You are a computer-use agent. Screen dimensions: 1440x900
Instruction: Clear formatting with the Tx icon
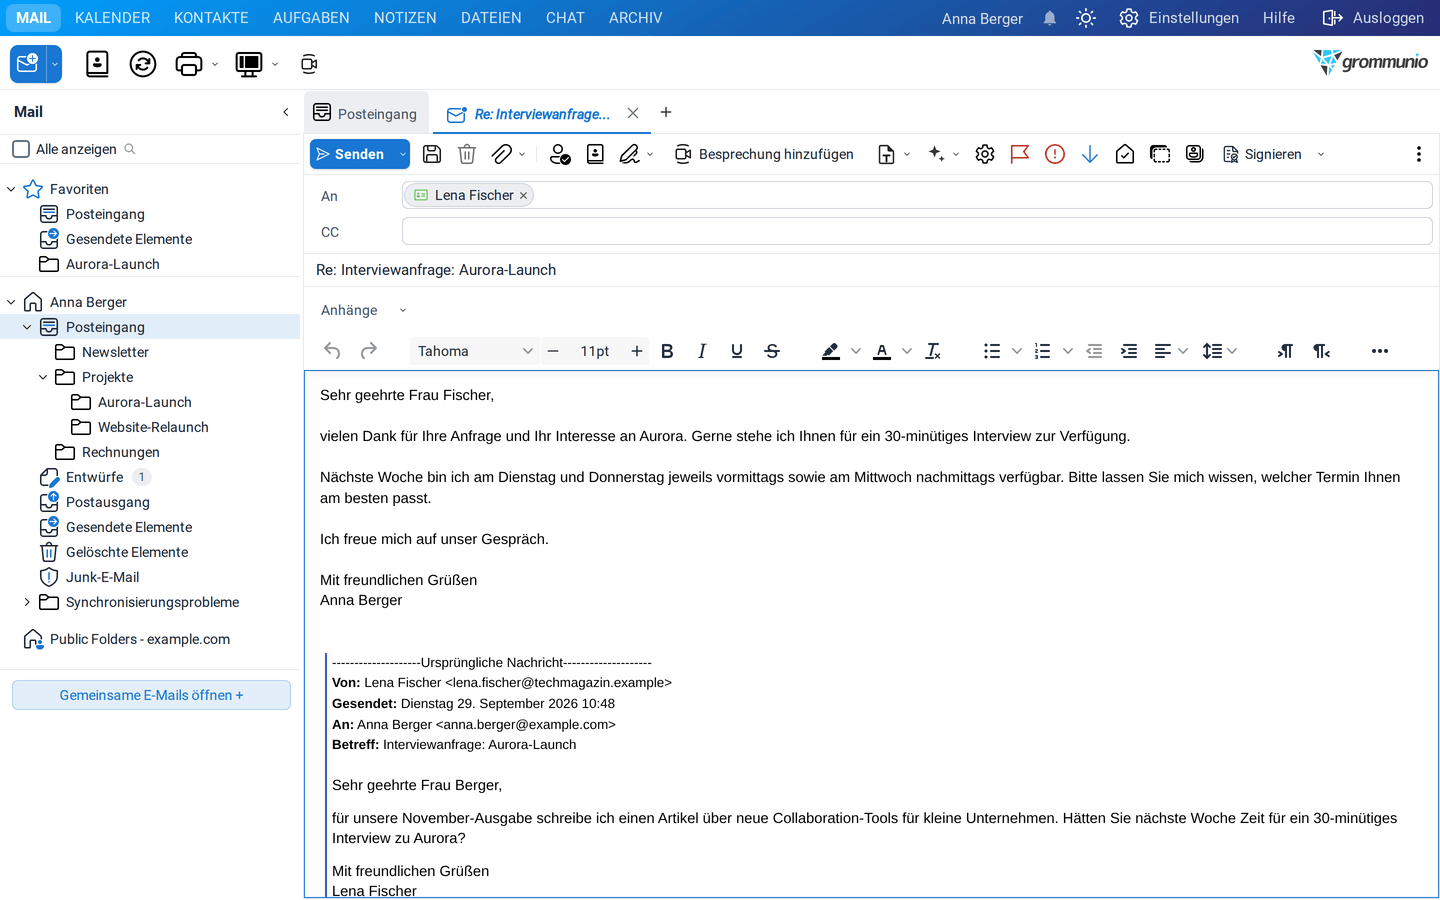[933, 351]
